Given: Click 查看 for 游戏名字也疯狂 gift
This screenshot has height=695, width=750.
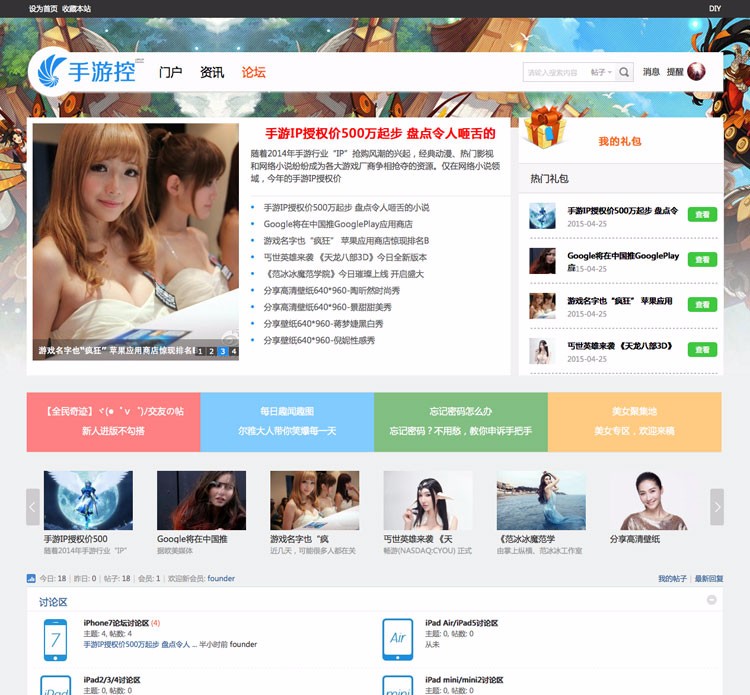Looking at the screenshot, I should point(702,304).
